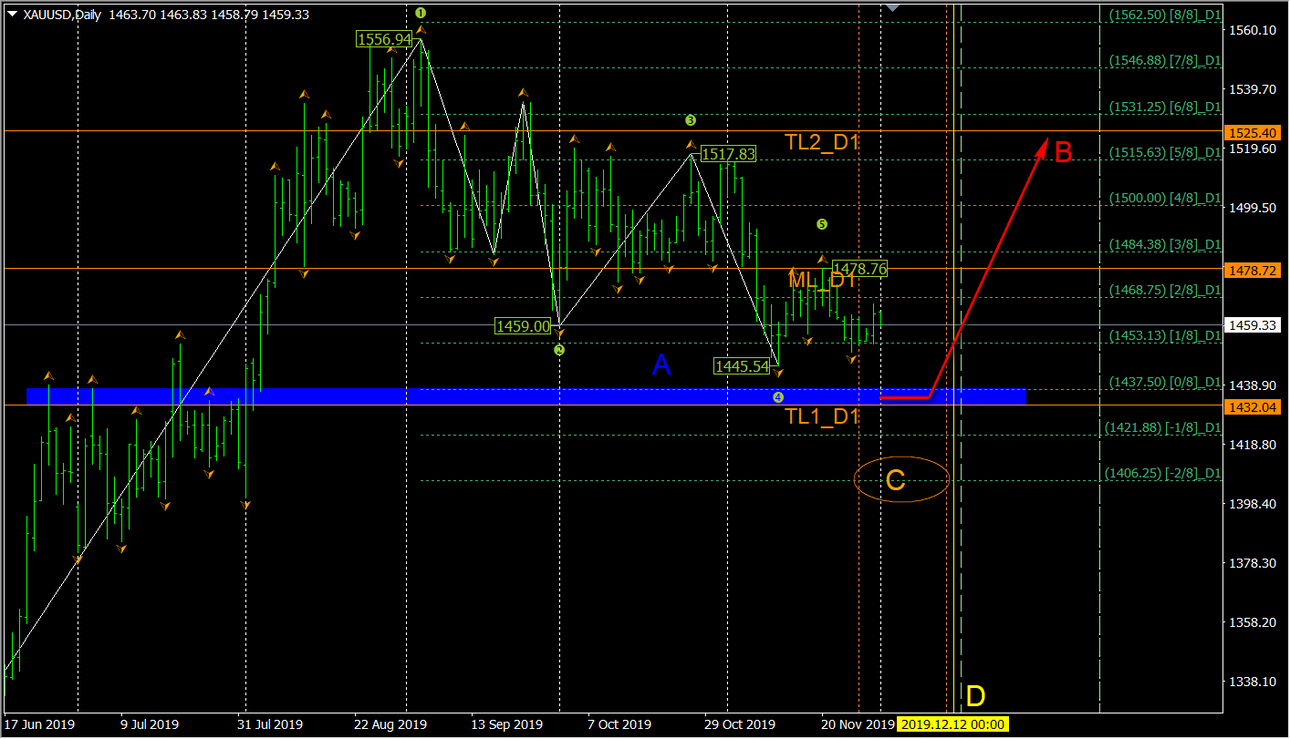Viewport: 1290px width, 739px height.
Task: Click the (1562.50) [8/8]_D1 level label
Action: pos(1165,15)
